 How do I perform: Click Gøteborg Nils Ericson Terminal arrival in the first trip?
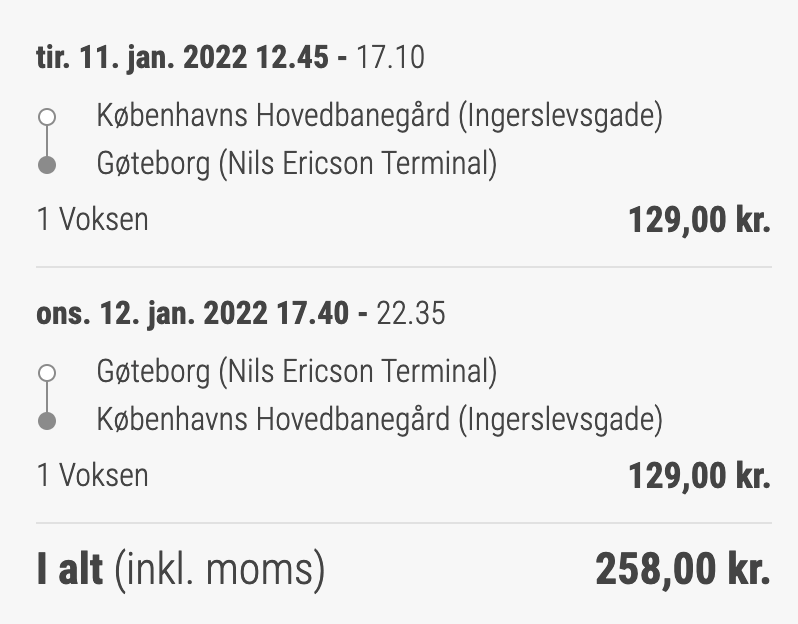[297, 164]
